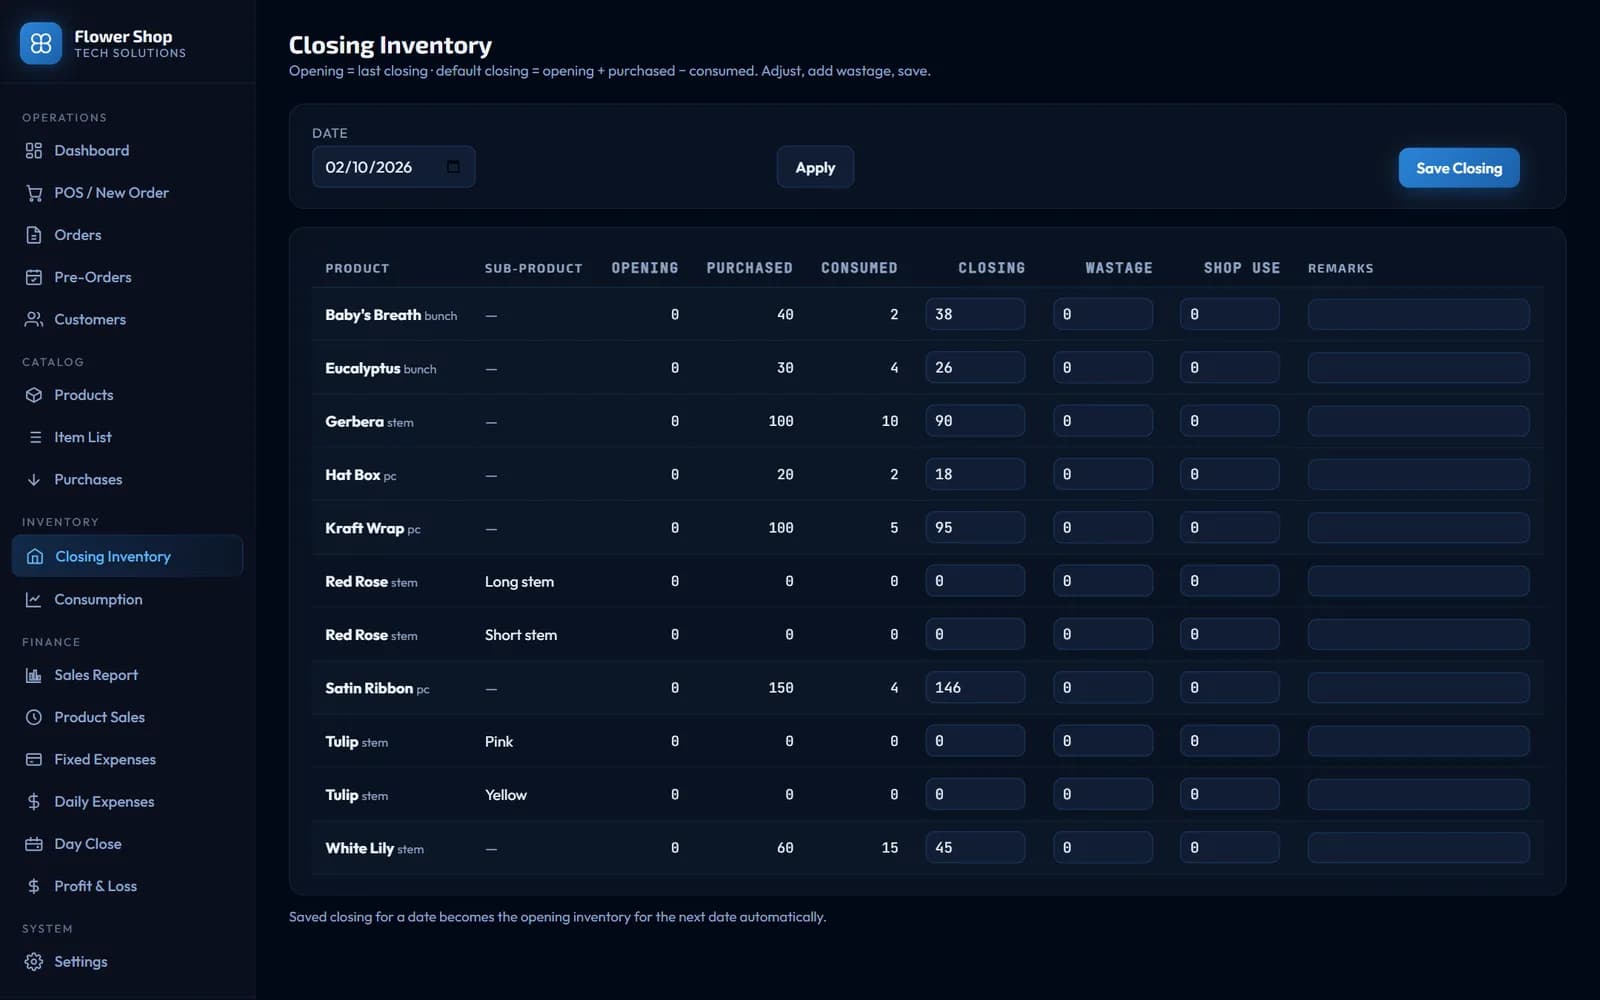Click the Customers people icon
Viewport: 1600px width, 1000px height.
[x=34, y=319]
